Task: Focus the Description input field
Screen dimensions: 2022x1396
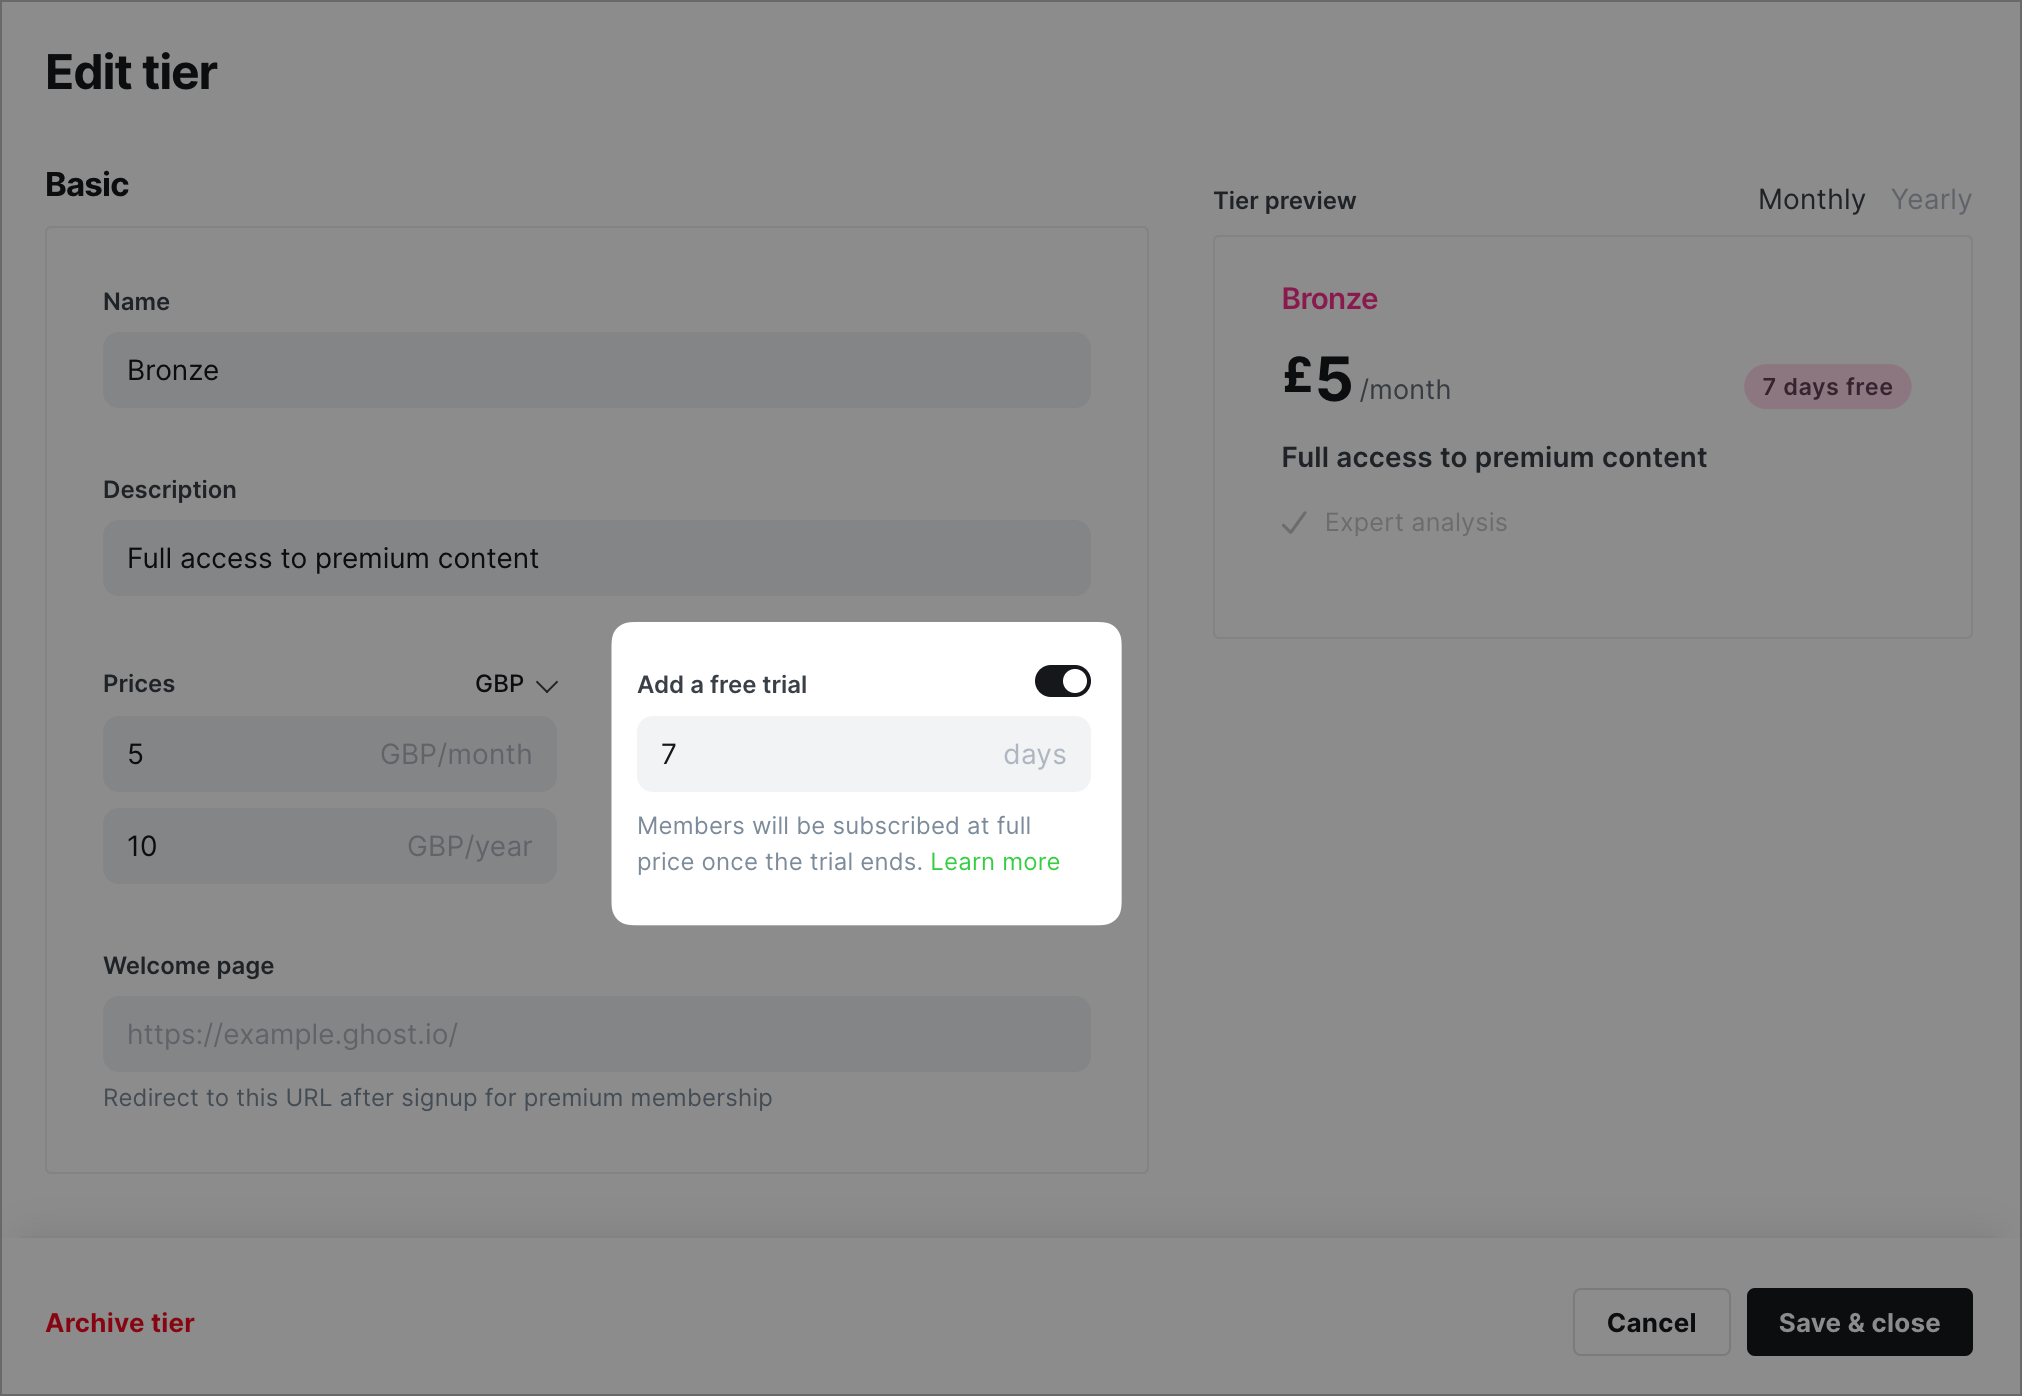Action: coord(596,558)
